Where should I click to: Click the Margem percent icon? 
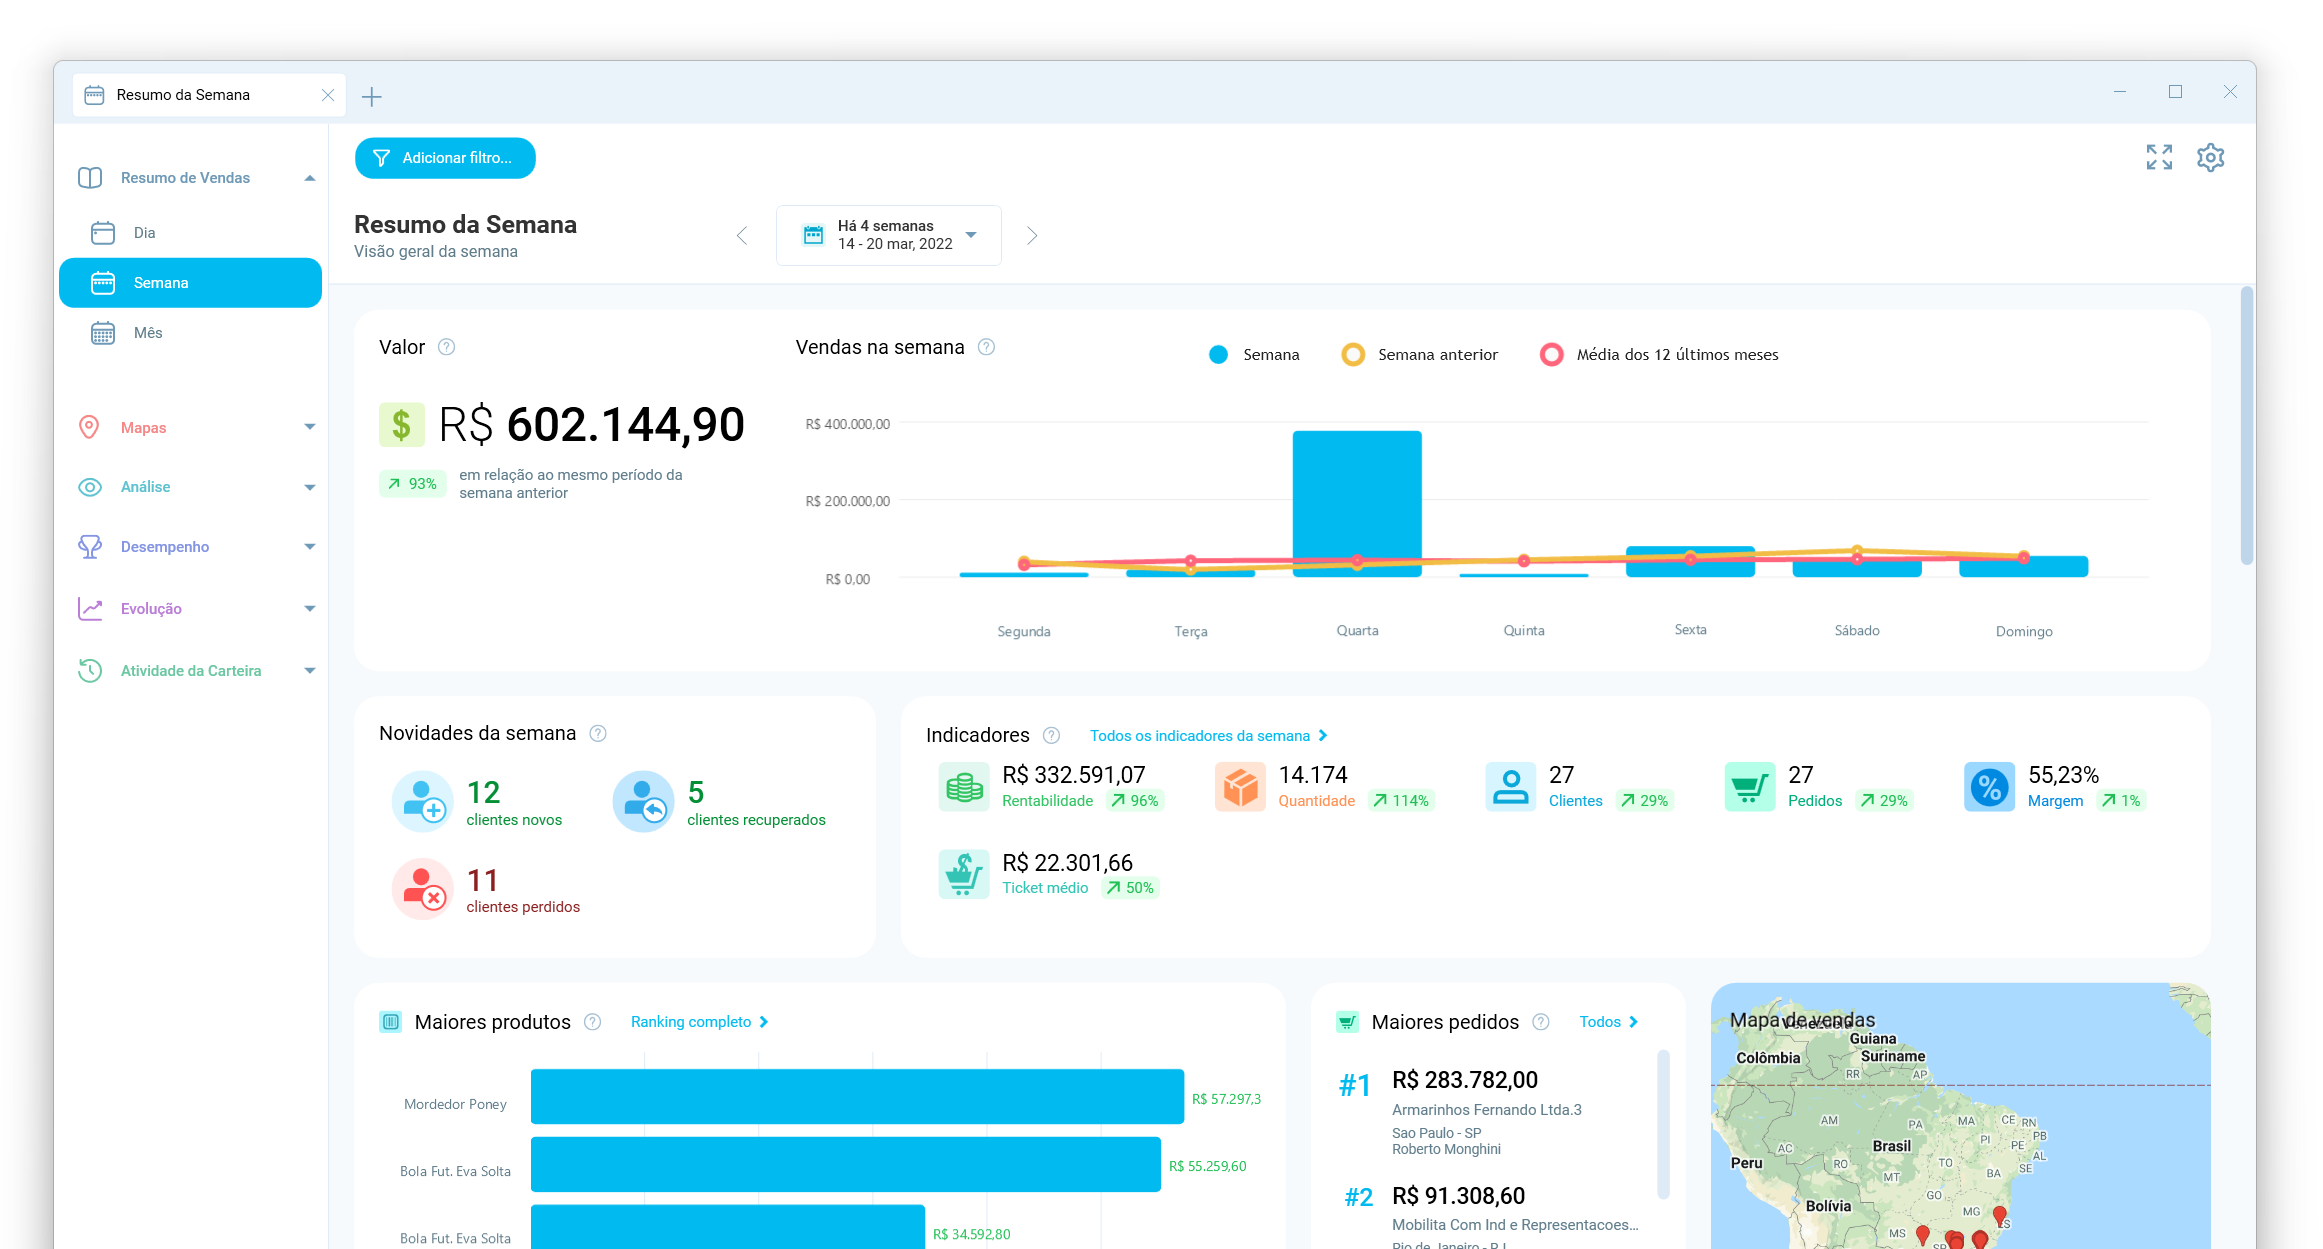coord(1989,787)
